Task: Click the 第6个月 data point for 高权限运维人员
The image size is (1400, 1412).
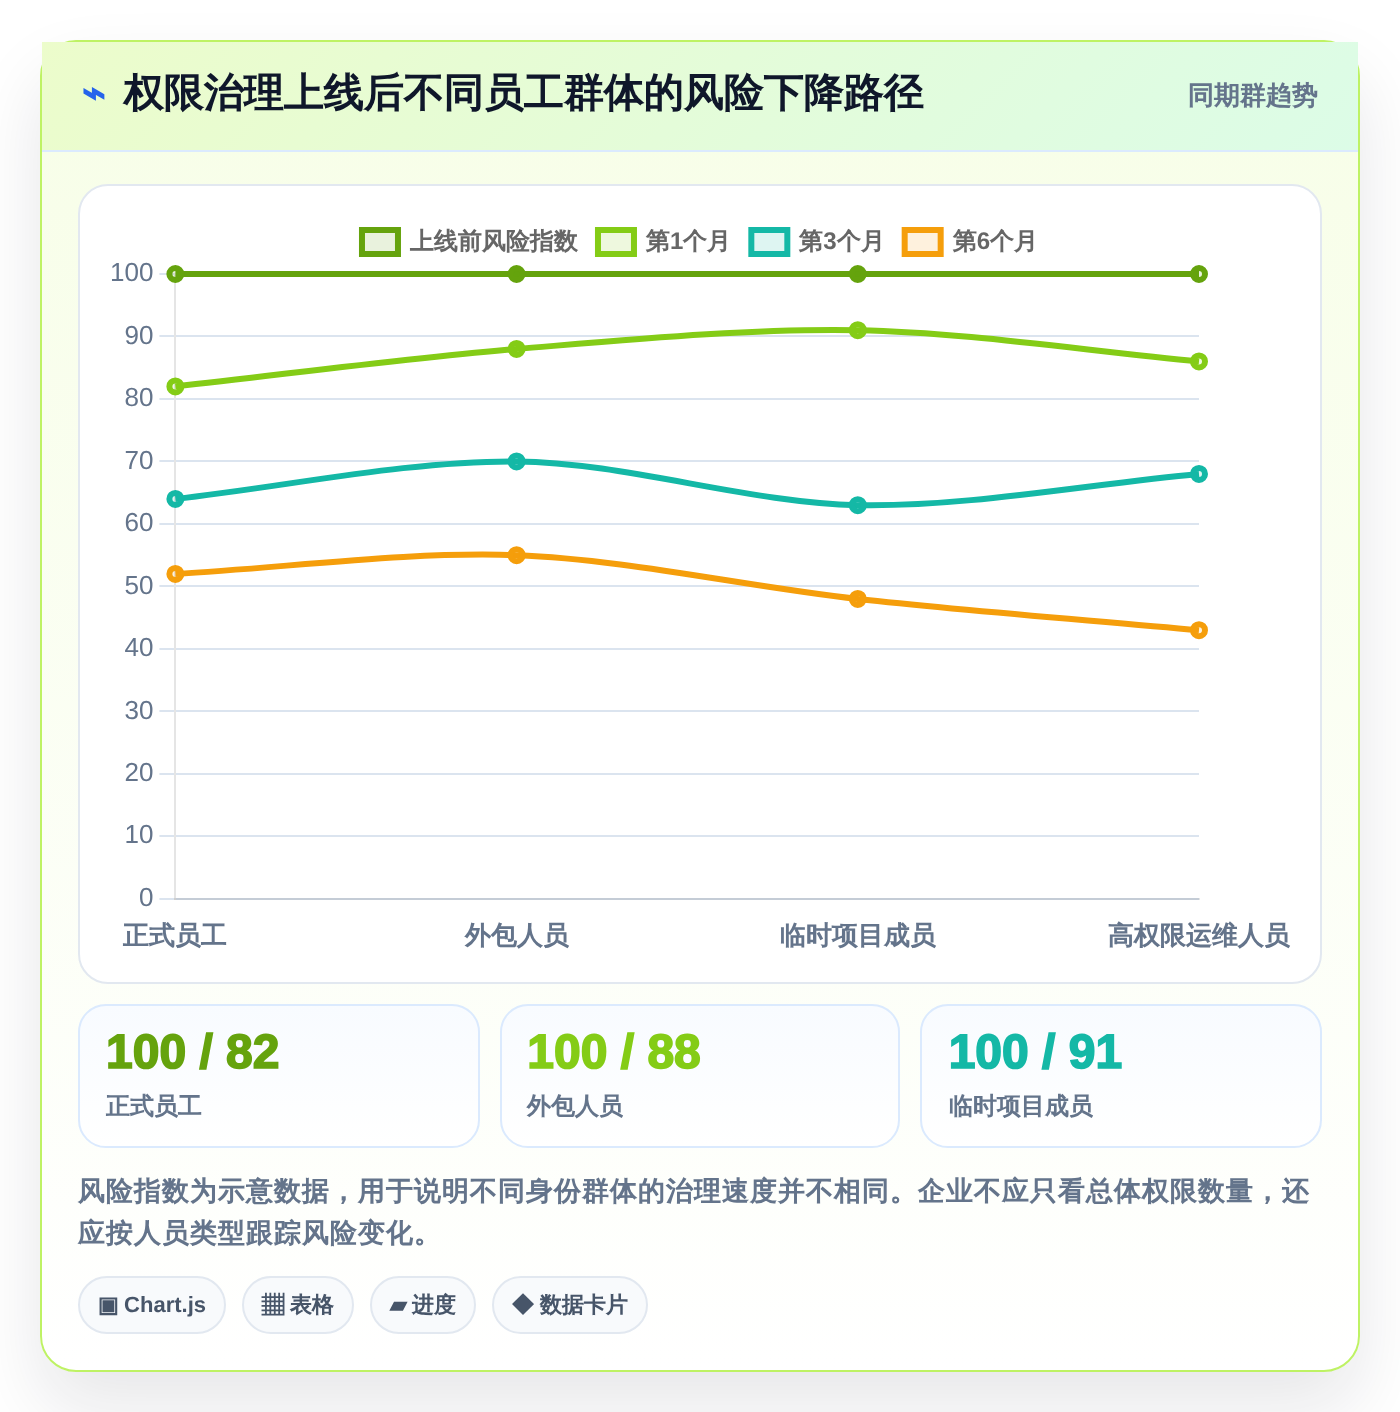Action: pyautogui.click(x=1199, y=630)
